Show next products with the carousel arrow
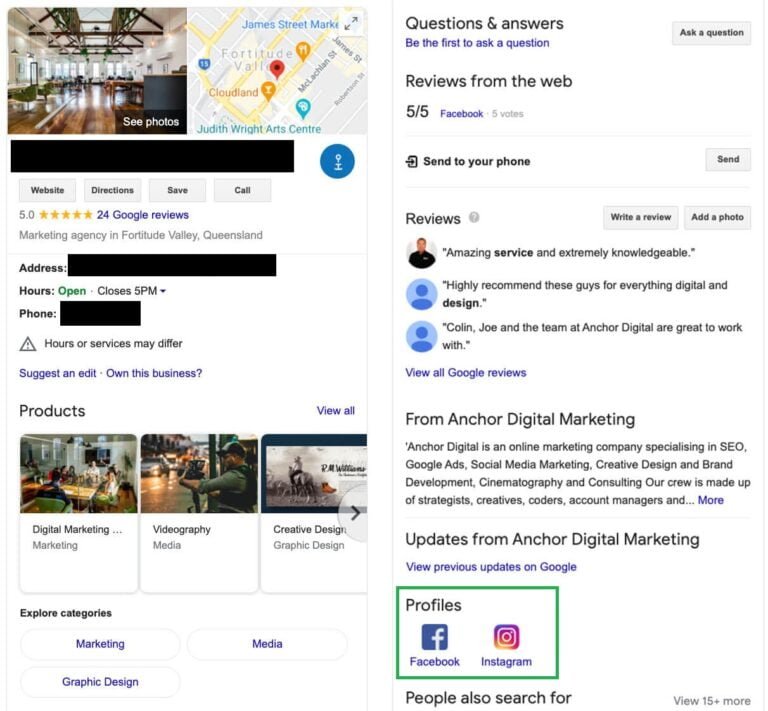Viewport: 768px width, 711px height. 355,513
